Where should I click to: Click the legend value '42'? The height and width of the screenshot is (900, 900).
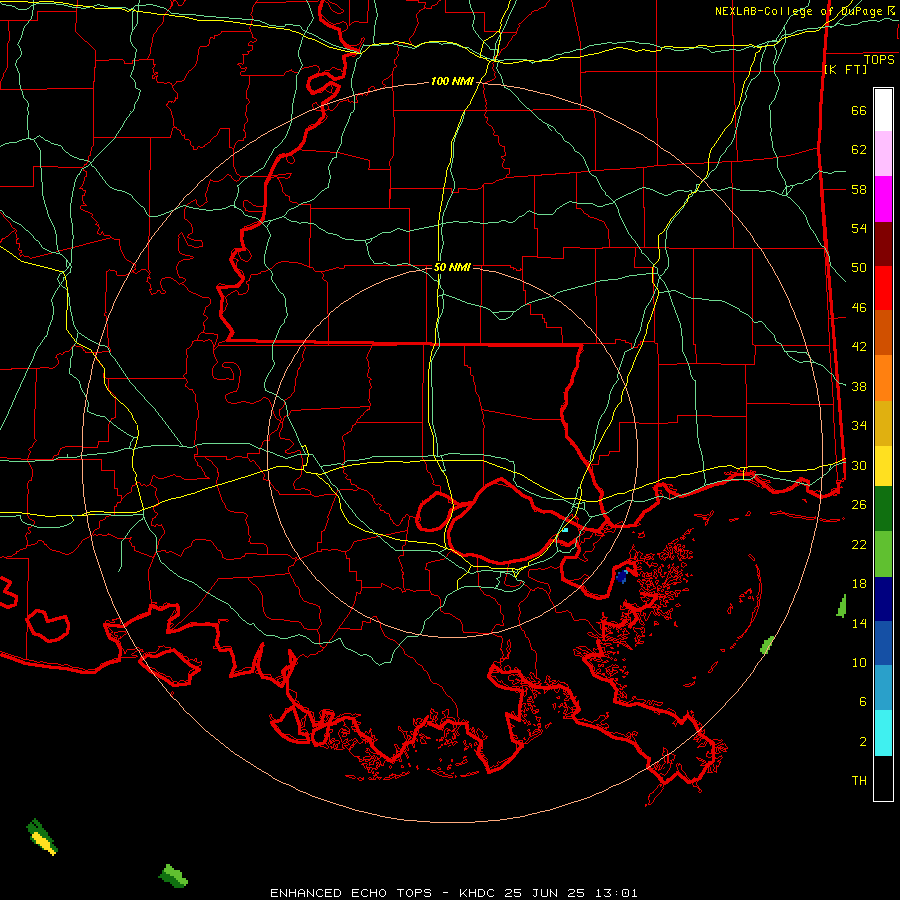click(x=859, y=347)
